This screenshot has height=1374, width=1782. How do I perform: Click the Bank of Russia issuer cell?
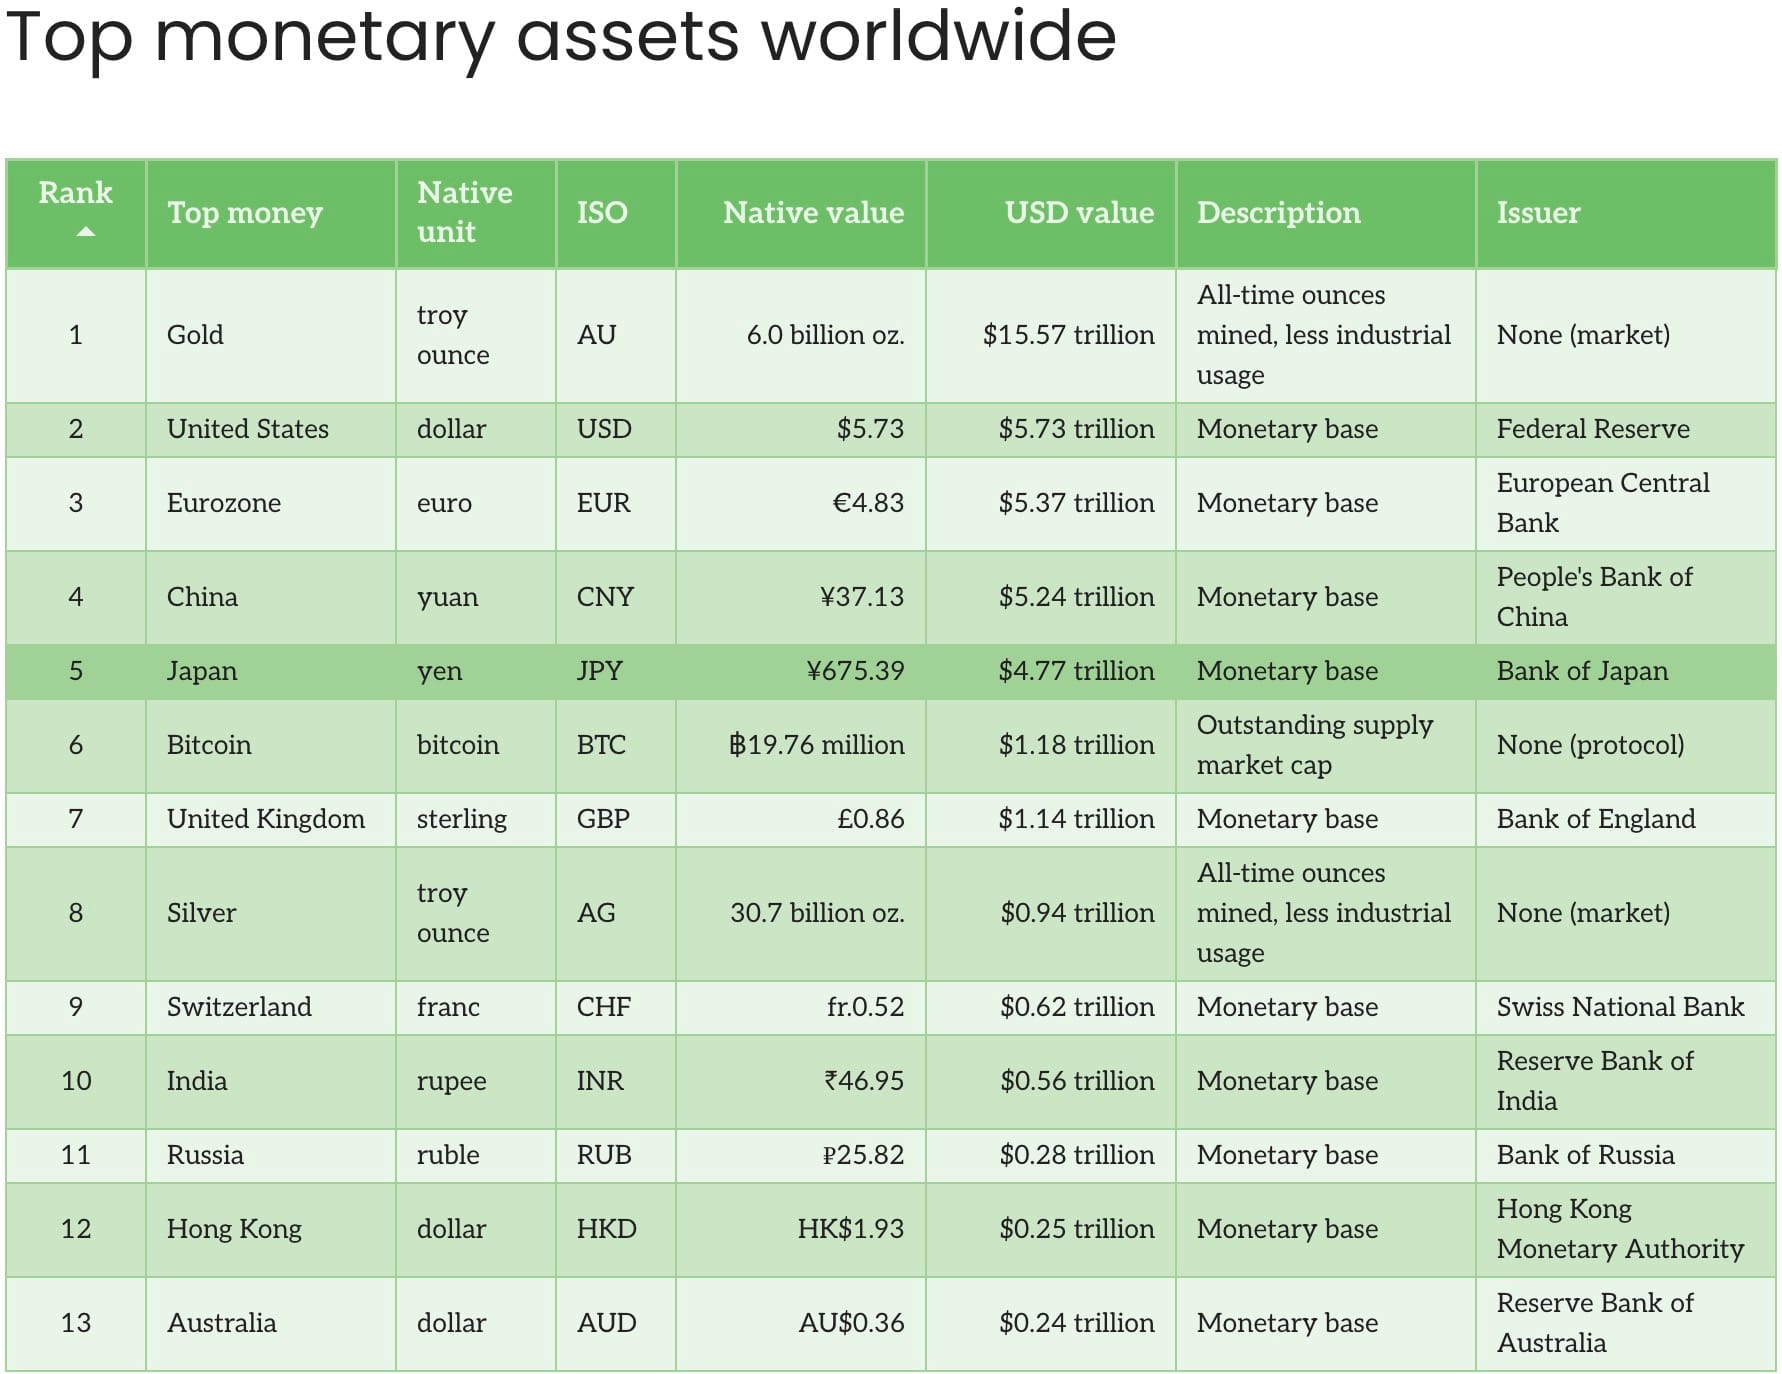click(1626, 1155)
